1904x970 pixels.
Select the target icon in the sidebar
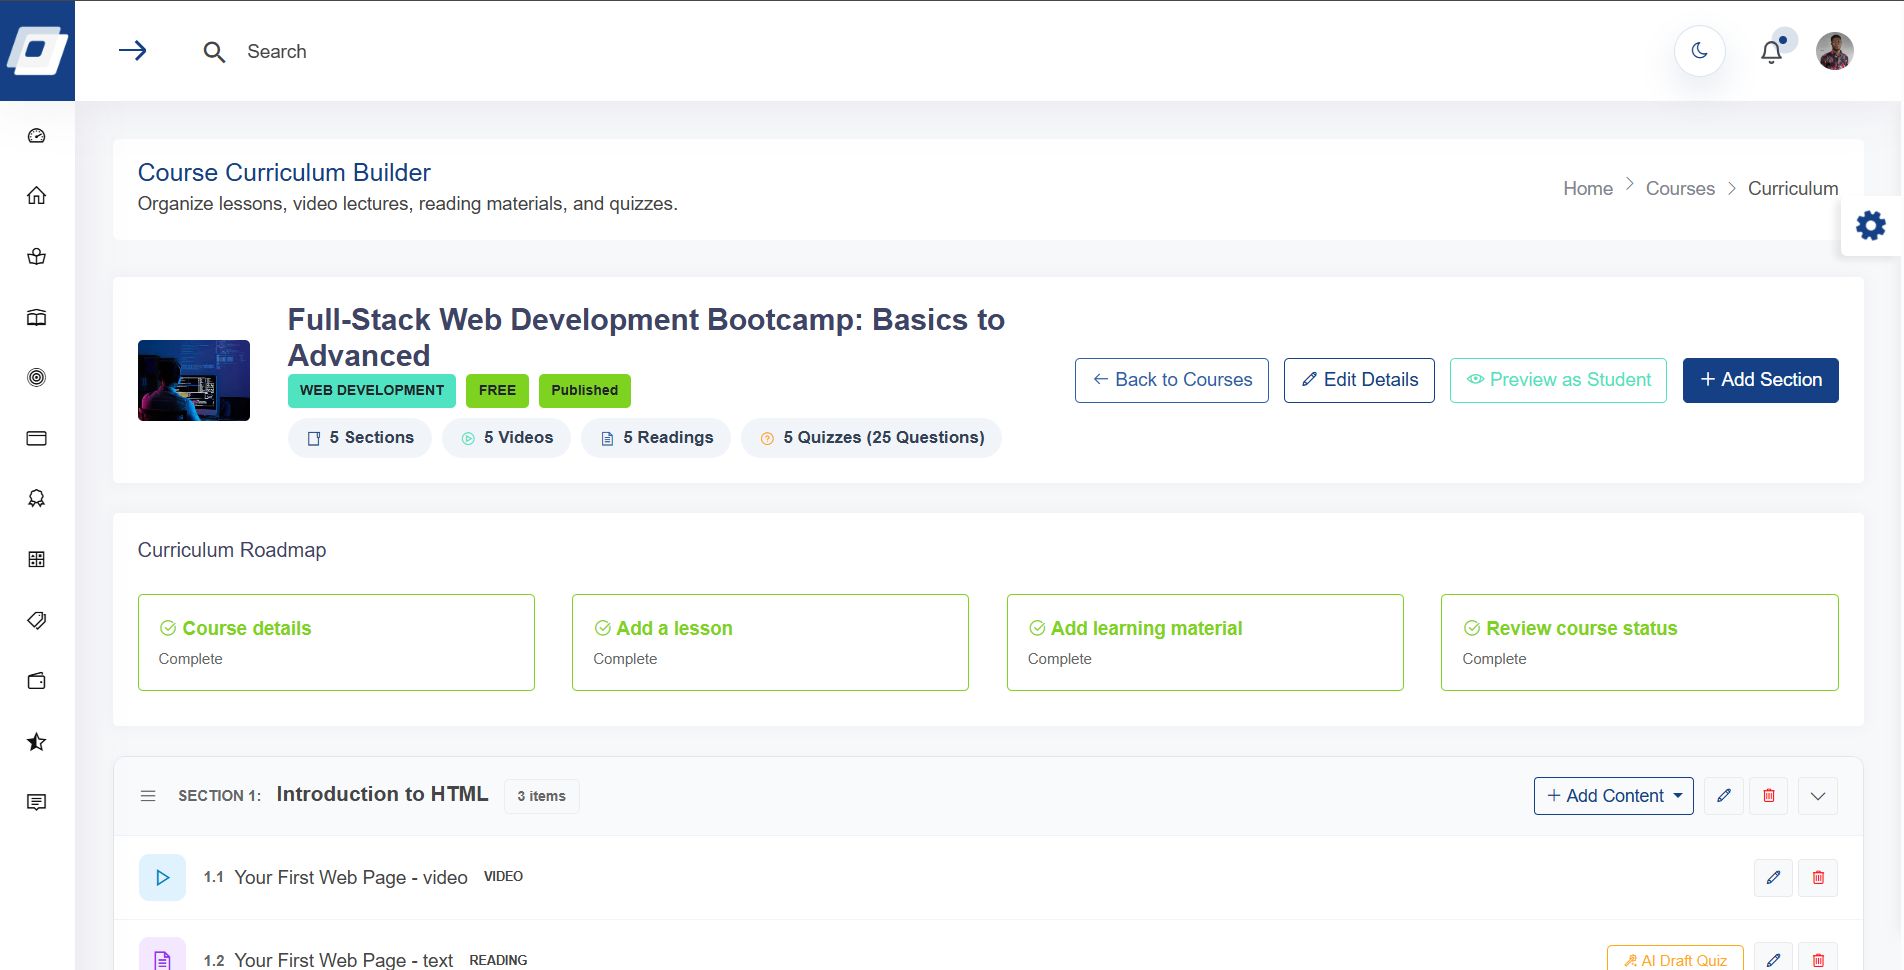(x=37, y=378)
